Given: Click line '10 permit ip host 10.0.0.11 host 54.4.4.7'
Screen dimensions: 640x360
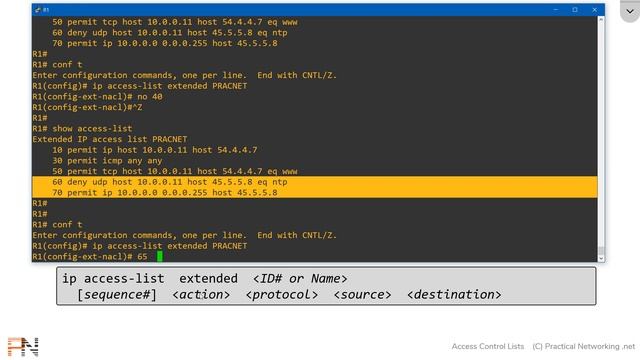Looking at the screenshot, I should click(155, 150).
